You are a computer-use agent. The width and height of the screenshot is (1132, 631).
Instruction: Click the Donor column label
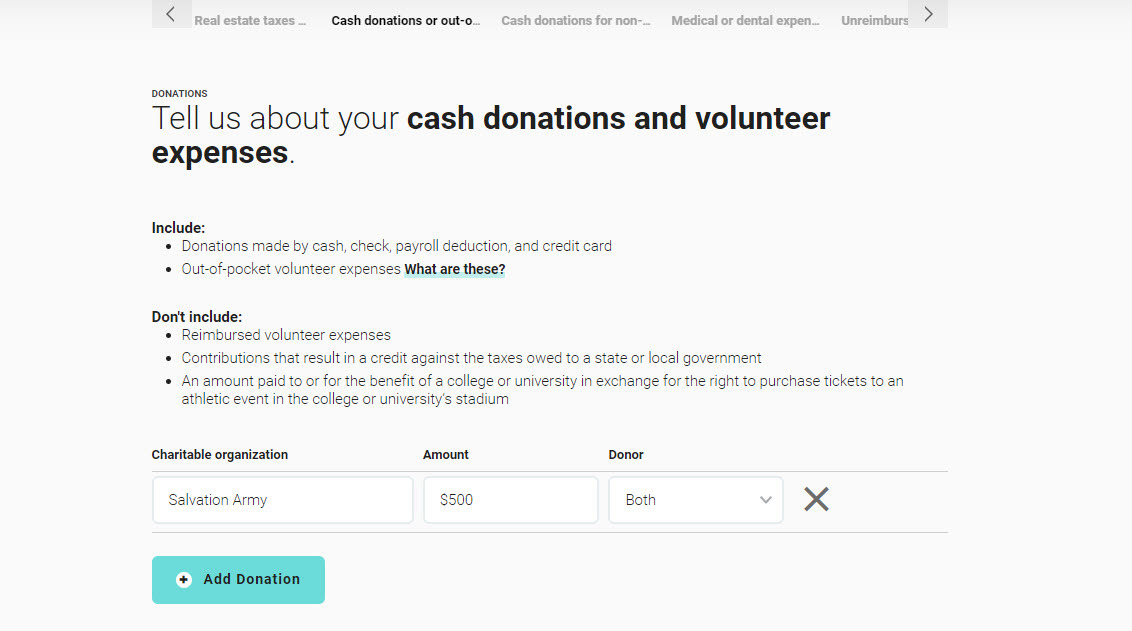626,455
